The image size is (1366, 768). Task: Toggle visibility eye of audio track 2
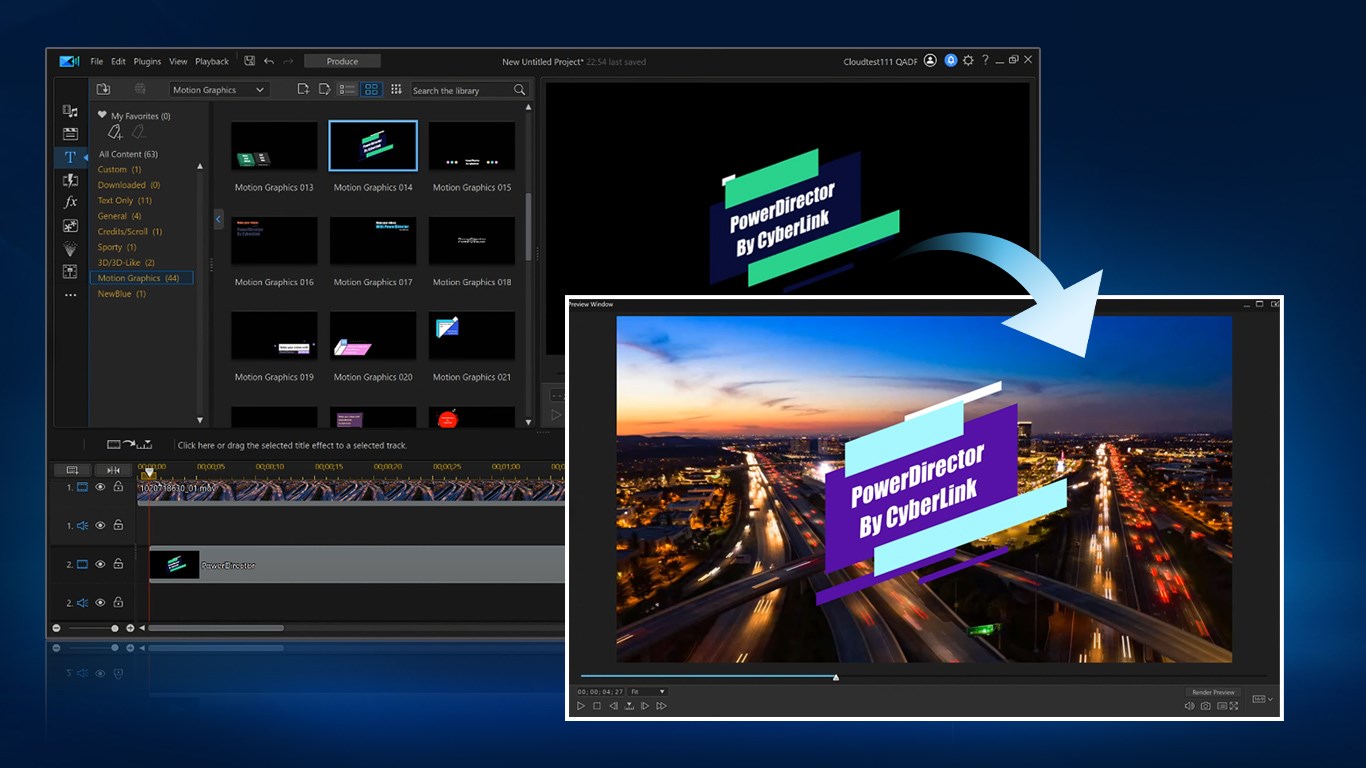pos(100,602)
